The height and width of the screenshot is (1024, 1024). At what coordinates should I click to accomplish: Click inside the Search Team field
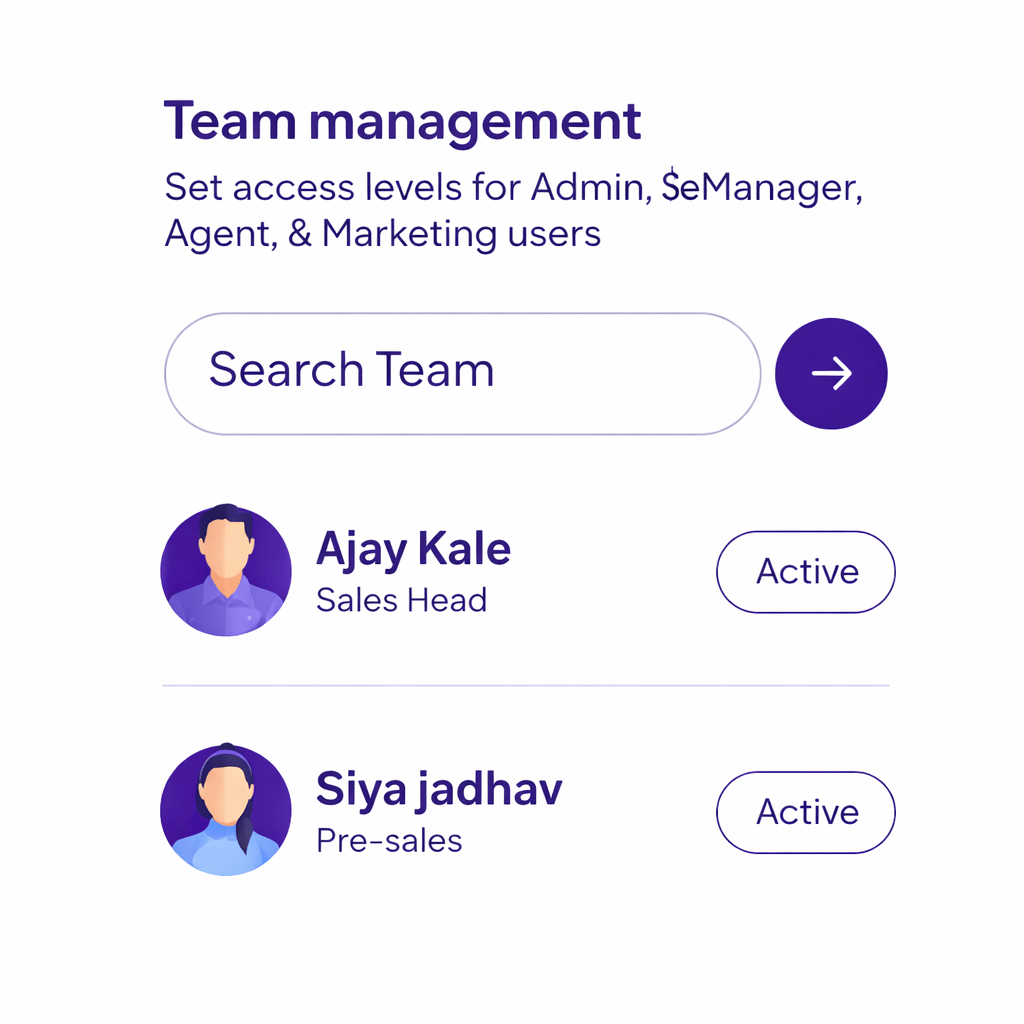pyautogui.click(x=460, y=374)
